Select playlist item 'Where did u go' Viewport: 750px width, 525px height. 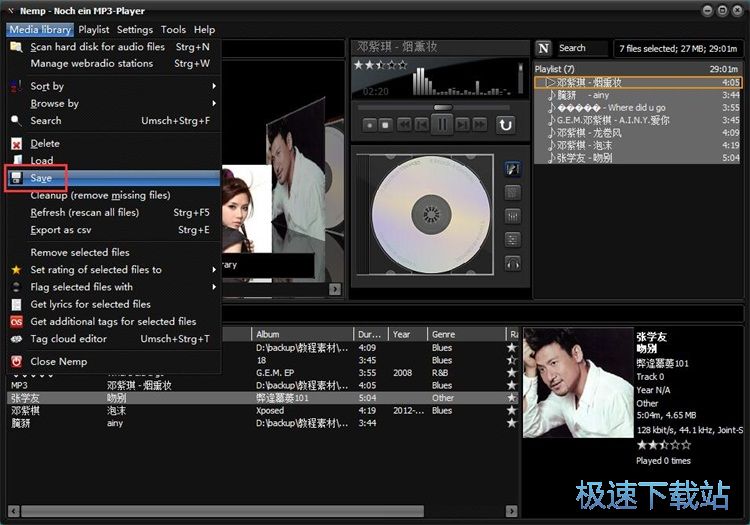(x=638, y=108)
